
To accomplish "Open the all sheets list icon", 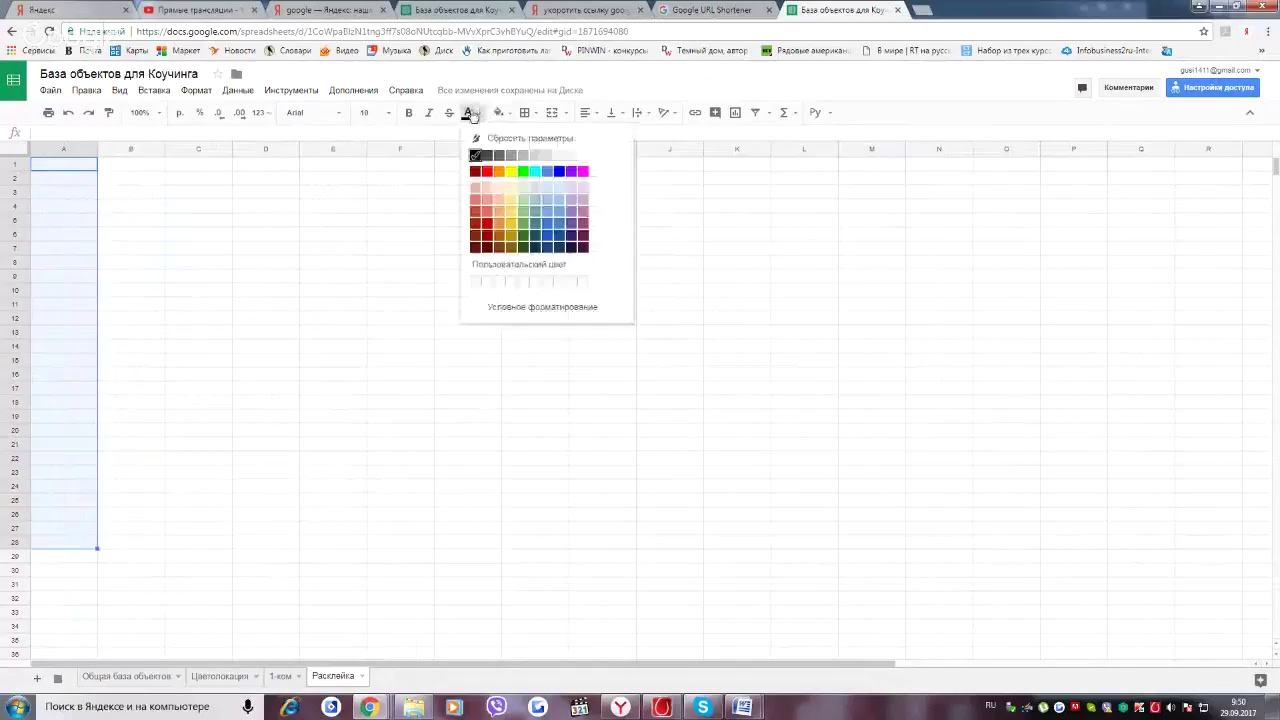I will pyautogui.click(x=57, y=678).
